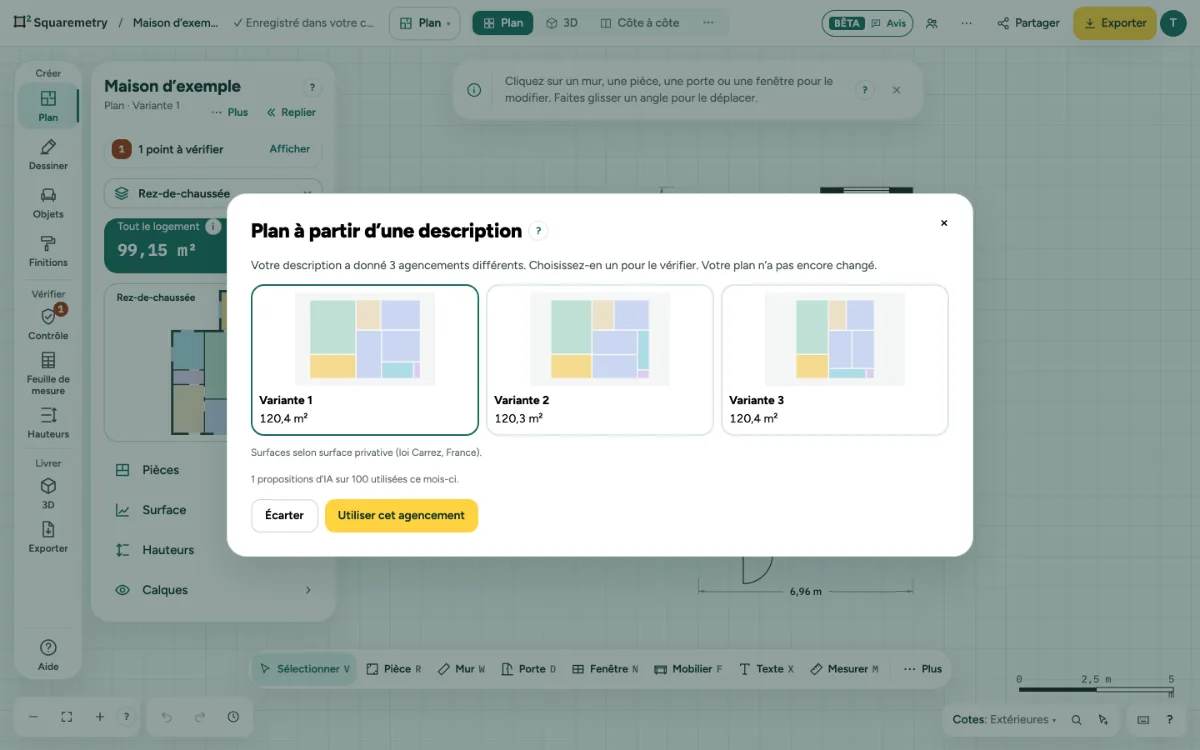
Task: Click the Écarter button
Action: pyautogui.click(x=284, y=516)
